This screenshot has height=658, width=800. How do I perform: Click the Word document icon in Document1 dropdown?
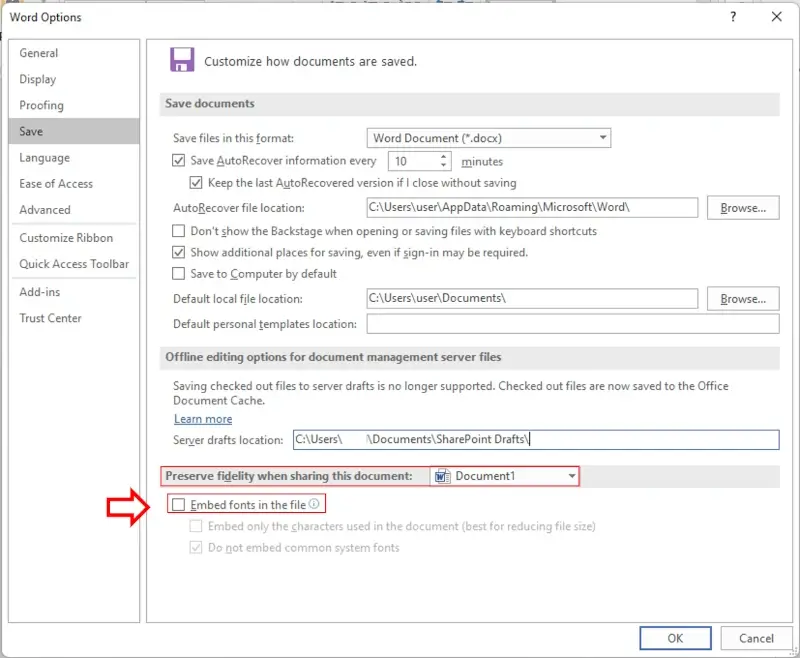pos(442,476)
